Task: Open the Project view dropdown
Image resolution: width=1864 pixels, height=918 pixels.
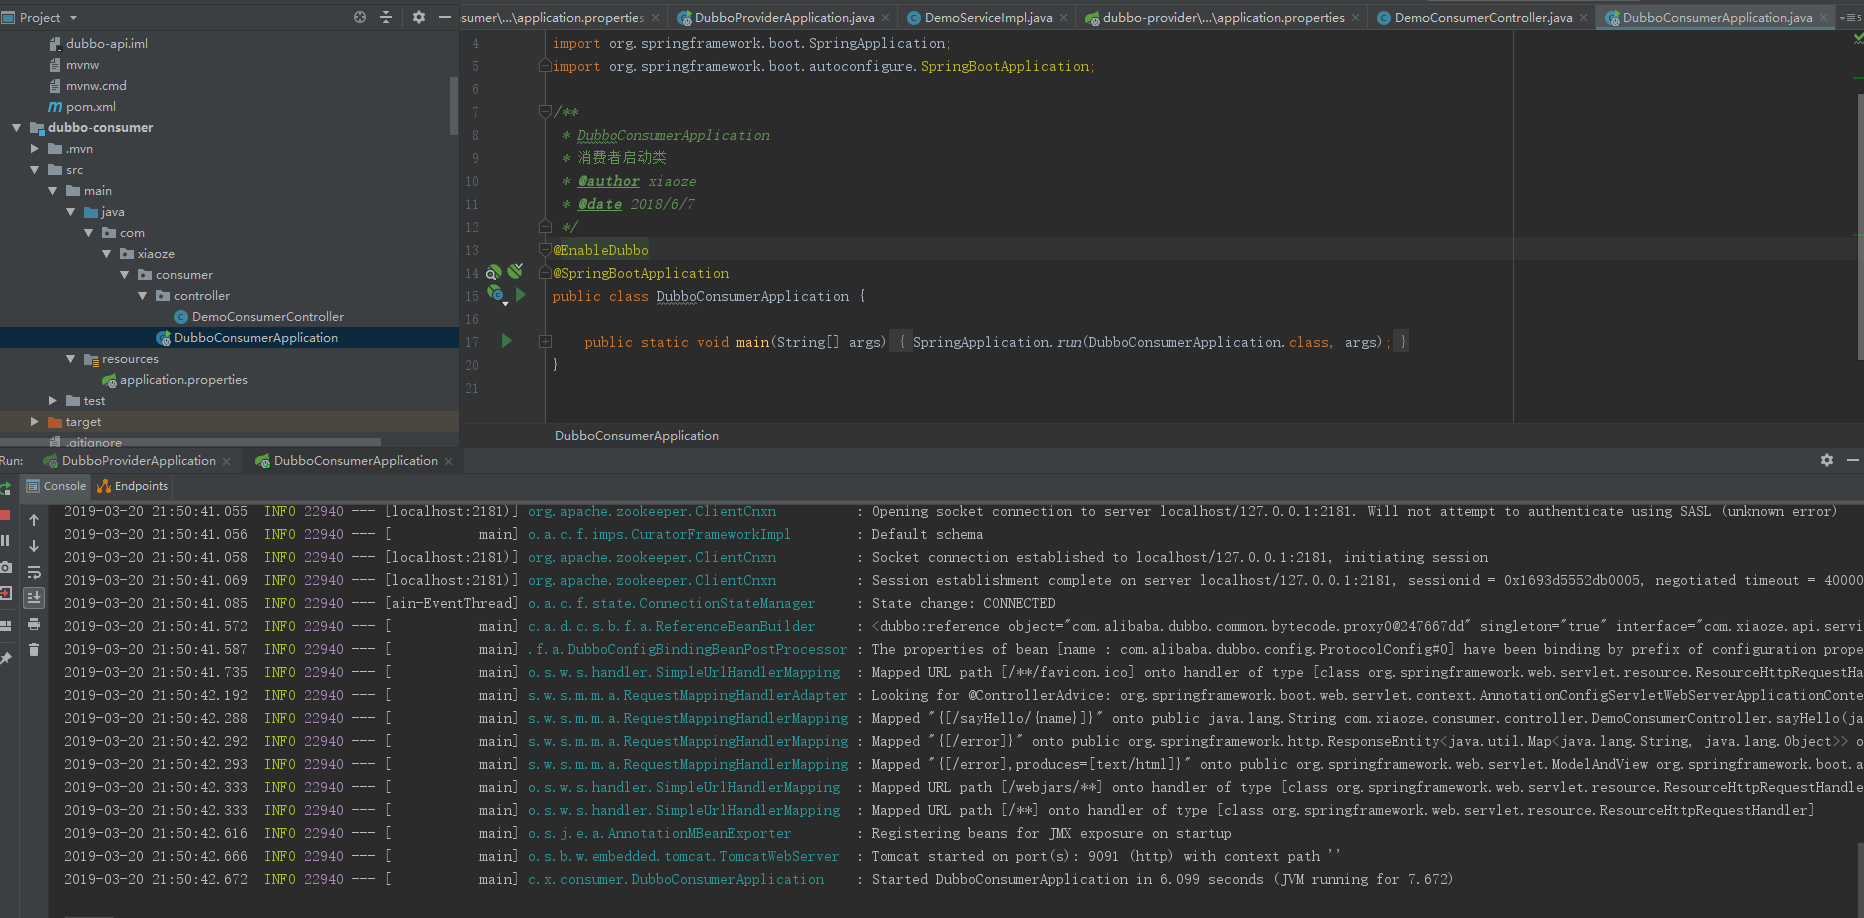Action: coord(73,18)
